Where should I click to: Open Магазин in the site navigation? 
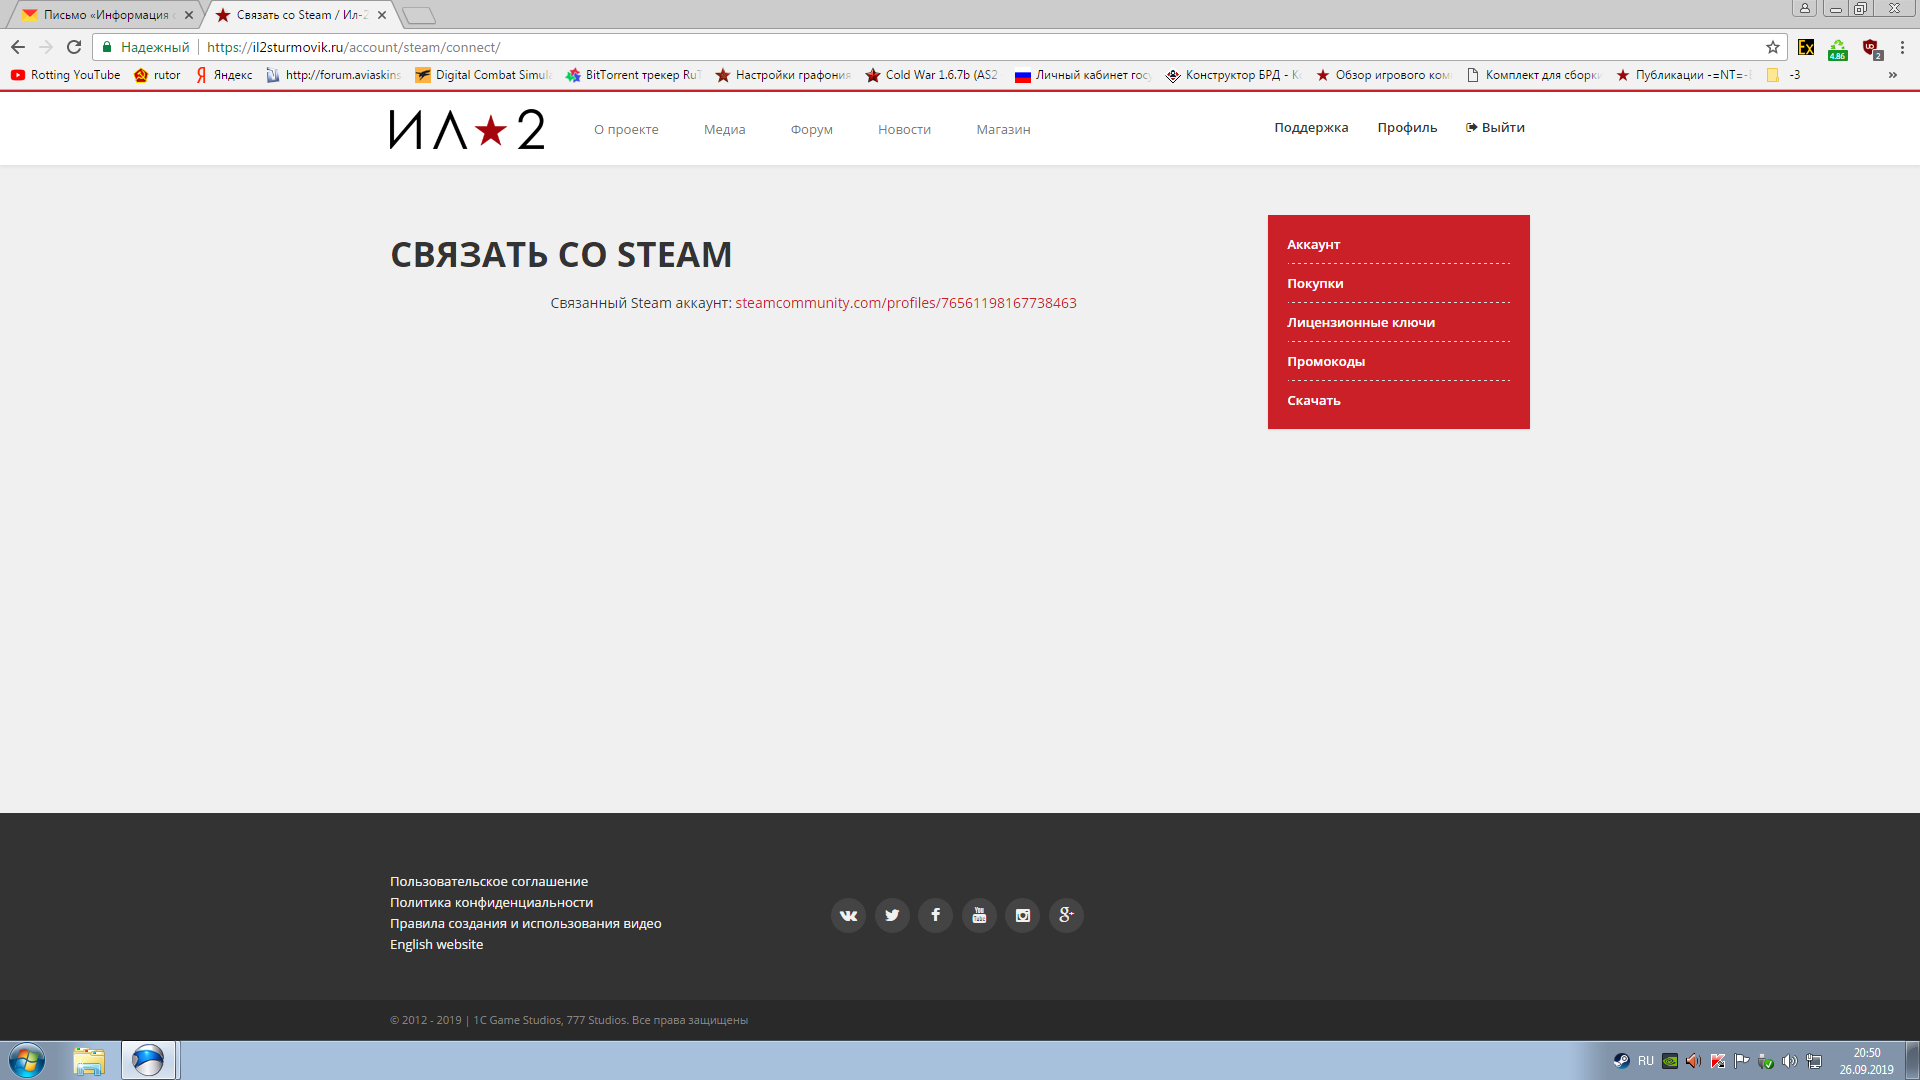point(1003,130)
